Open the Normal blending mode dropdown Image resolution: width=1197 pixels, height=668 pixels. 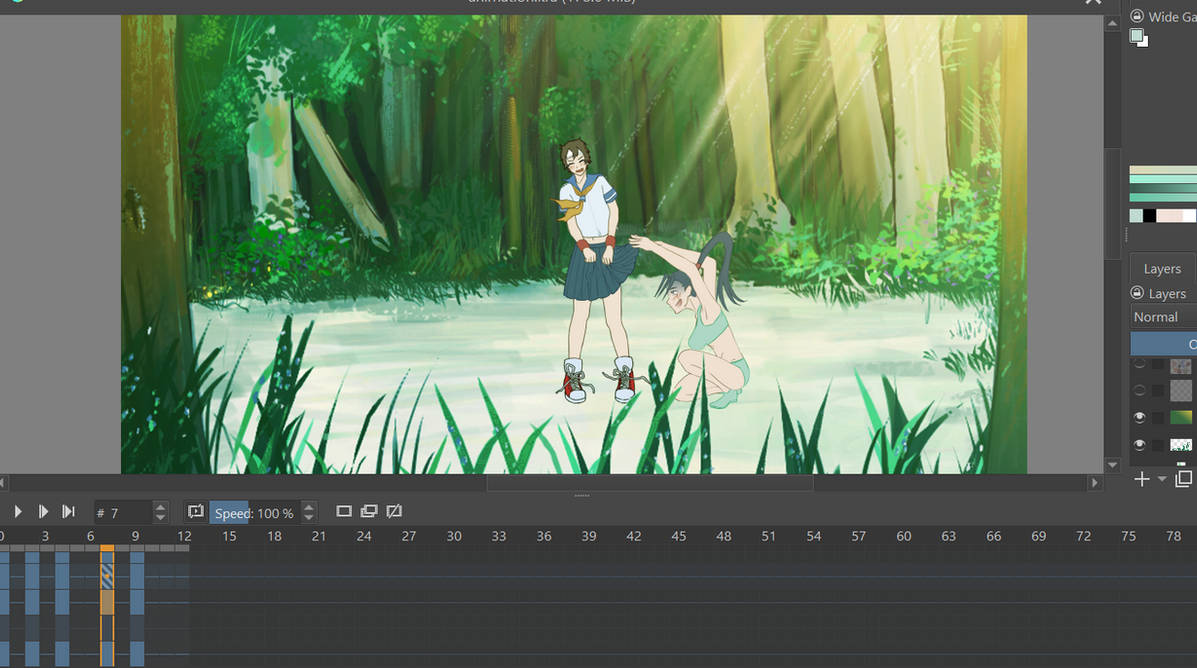coord(1163,317)
